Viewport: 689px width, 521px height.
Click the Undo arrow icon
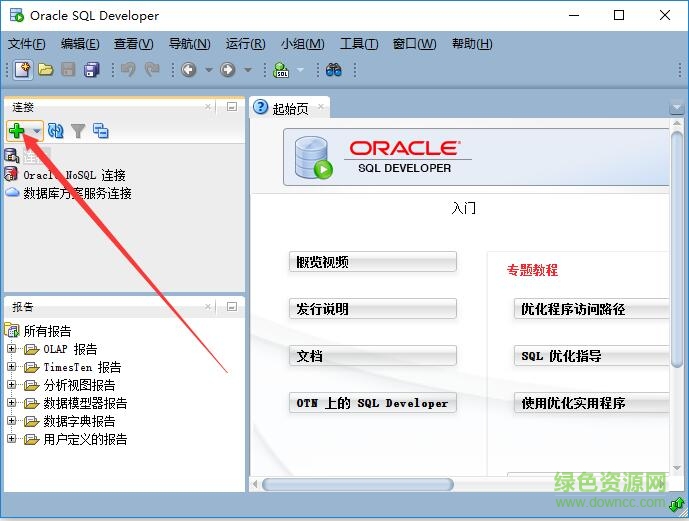[128, 69]
